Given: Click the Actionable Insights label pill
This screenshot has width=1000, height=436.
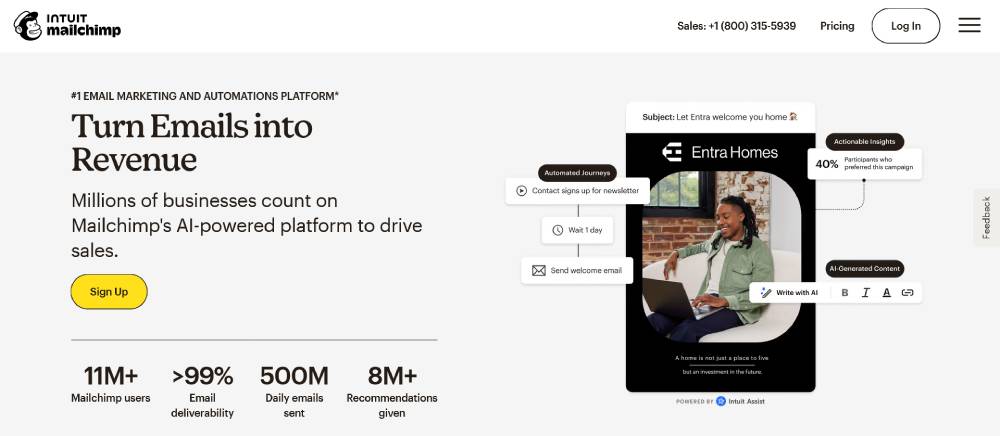Looking at the screenshot, I should point(864,142).
